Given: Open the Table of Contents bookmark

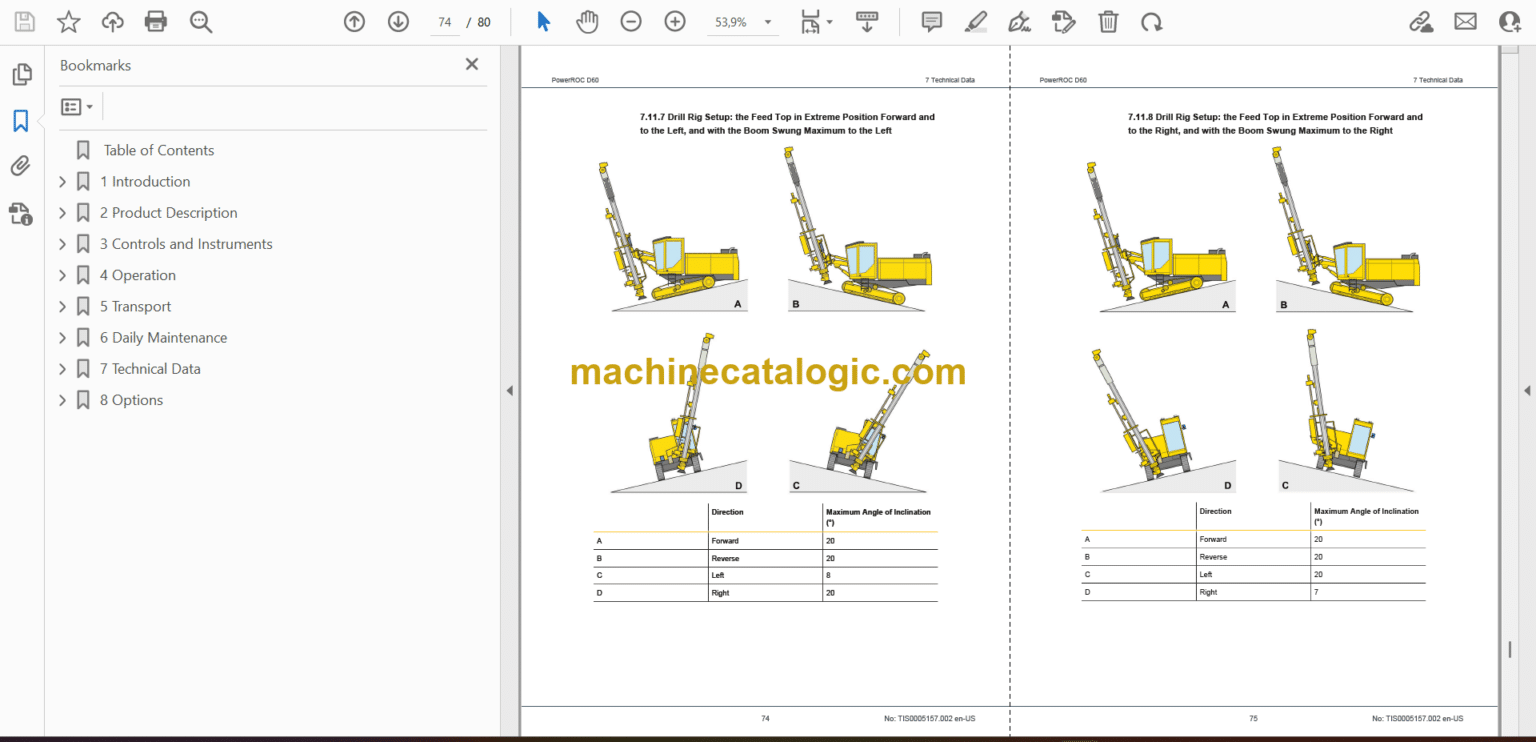Looking at the screenshot, I should [x=159, y=150].
